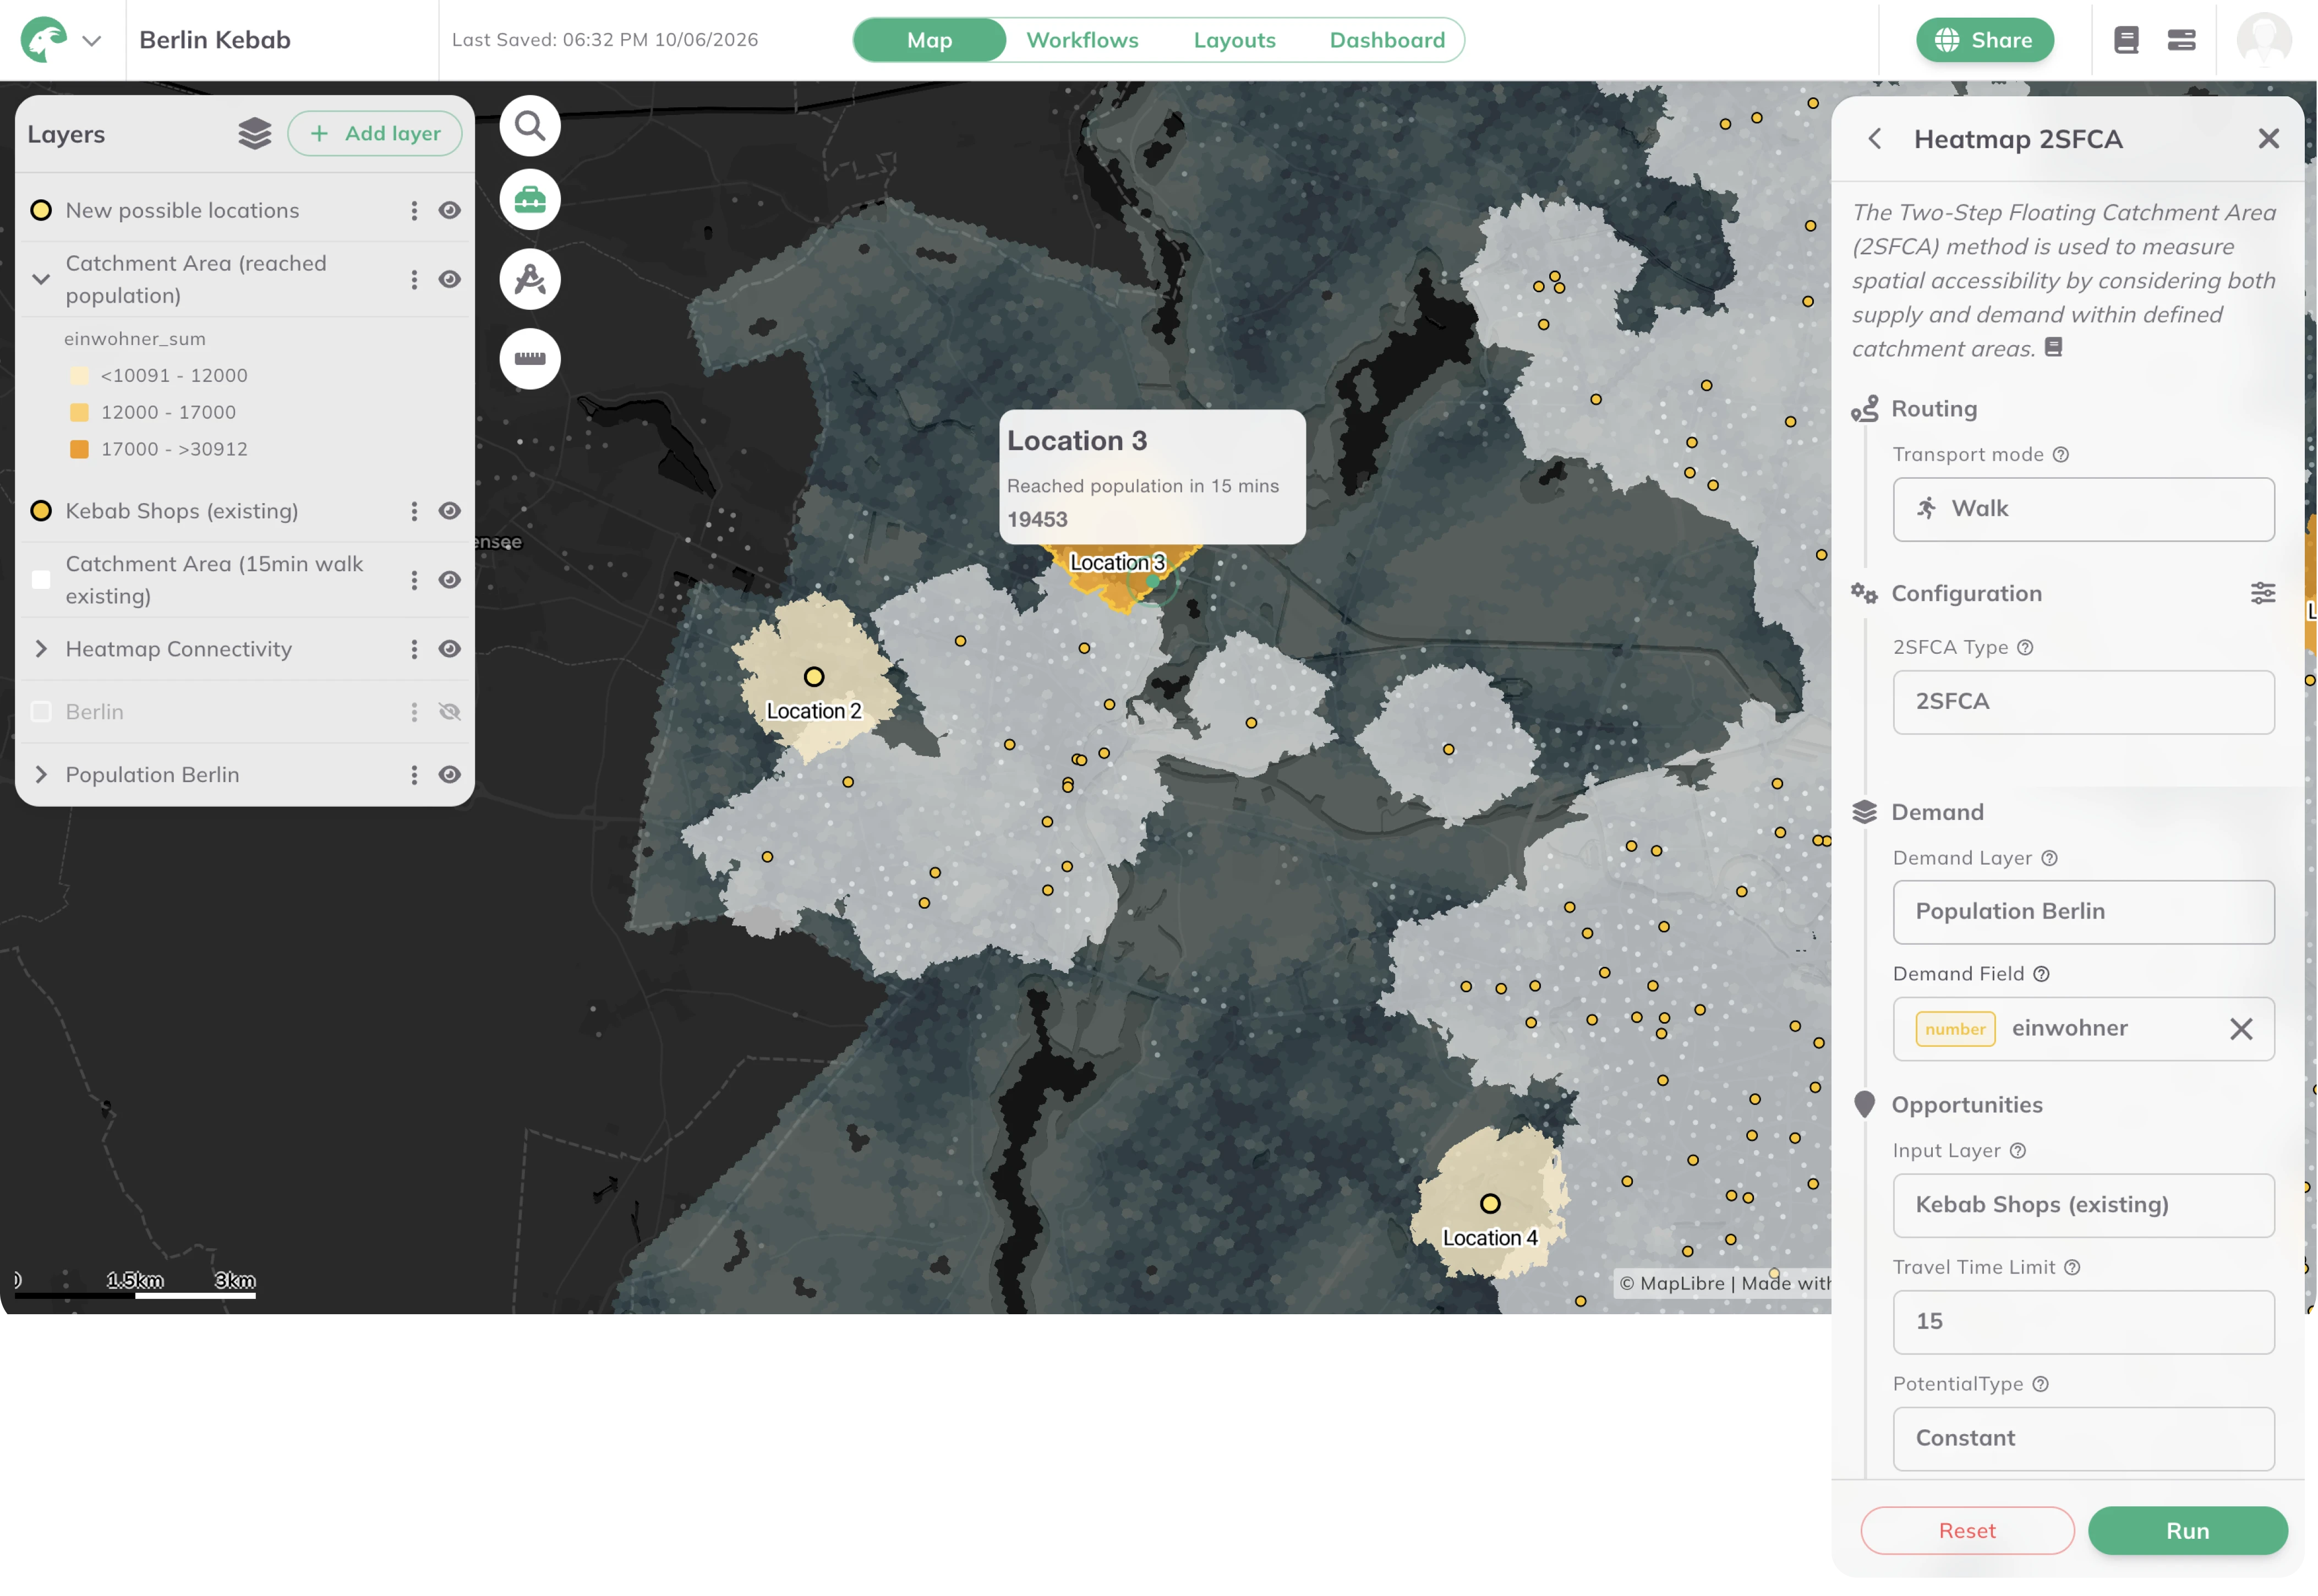Hide the New possible locations layer
2318x1596 pixels.
pyautogui.click(x=450, y=211)
